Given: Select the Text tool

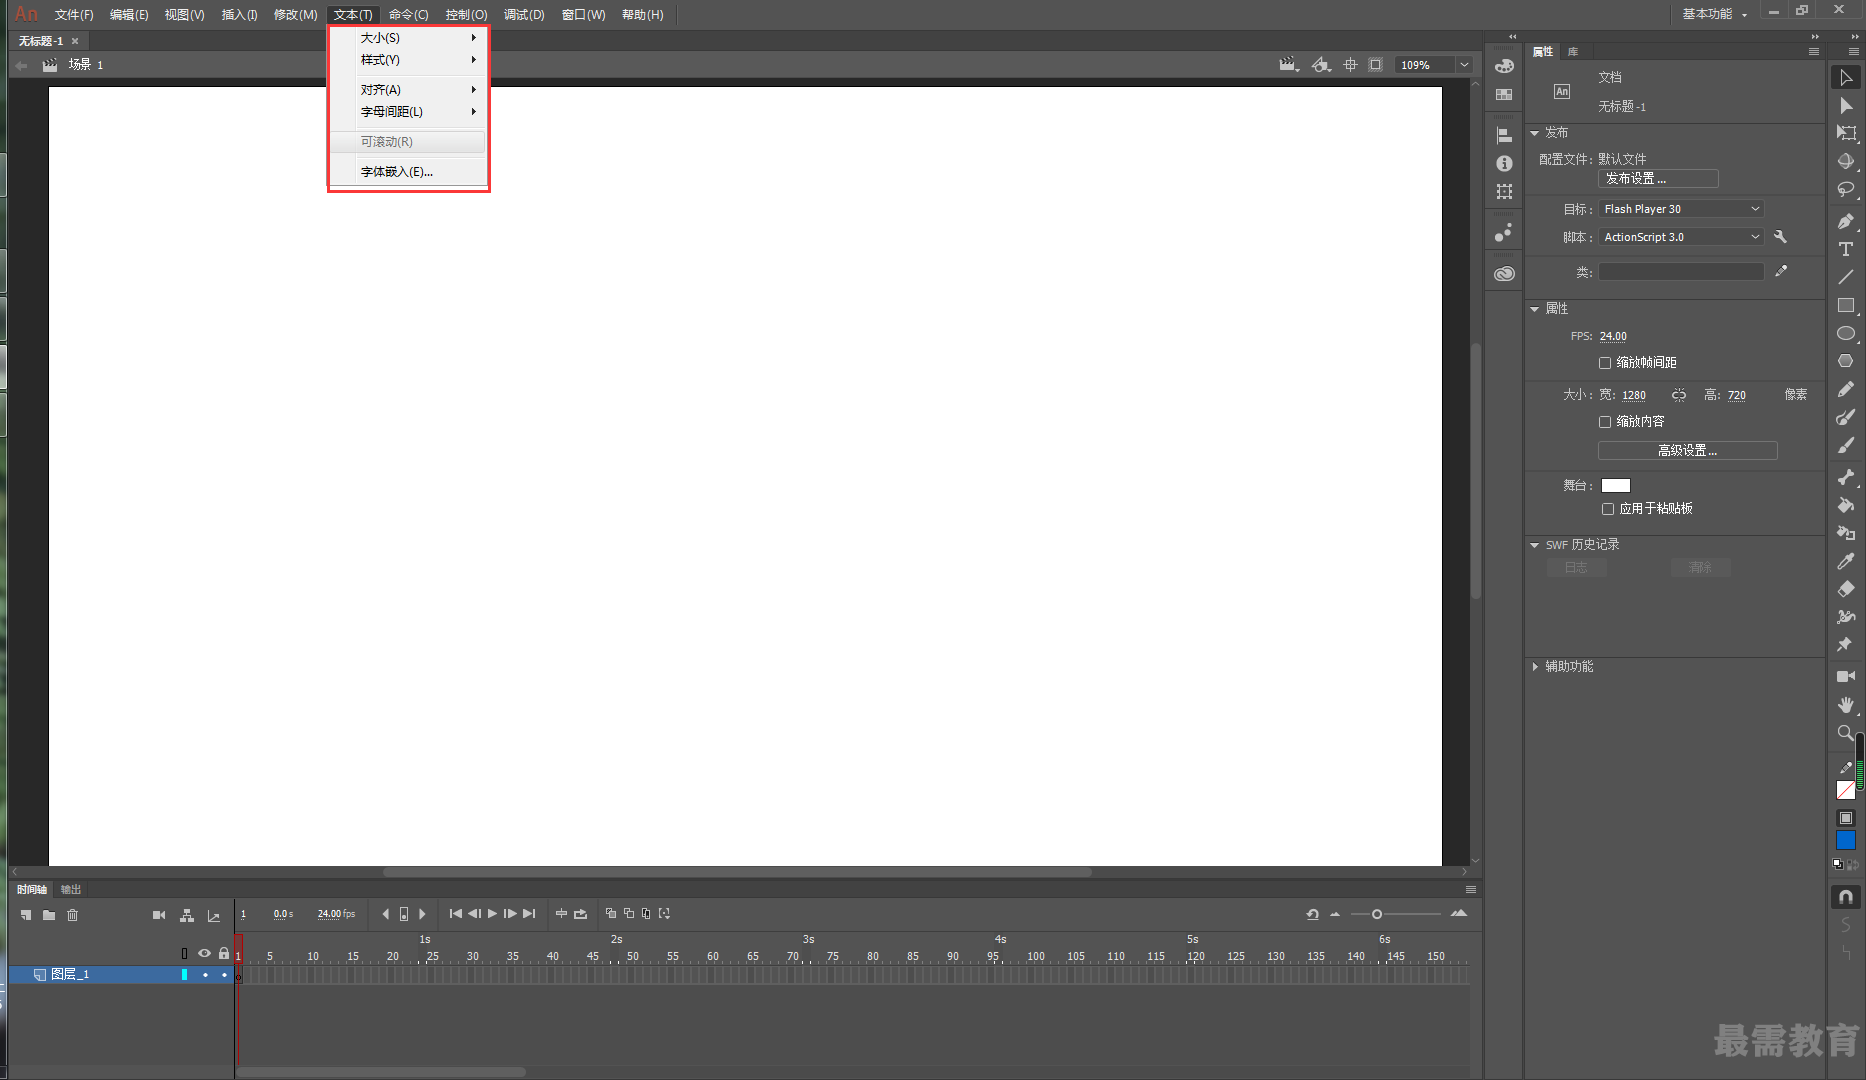Looking at the screenshot, I should pyautogui.click(x=1846, y=249).
